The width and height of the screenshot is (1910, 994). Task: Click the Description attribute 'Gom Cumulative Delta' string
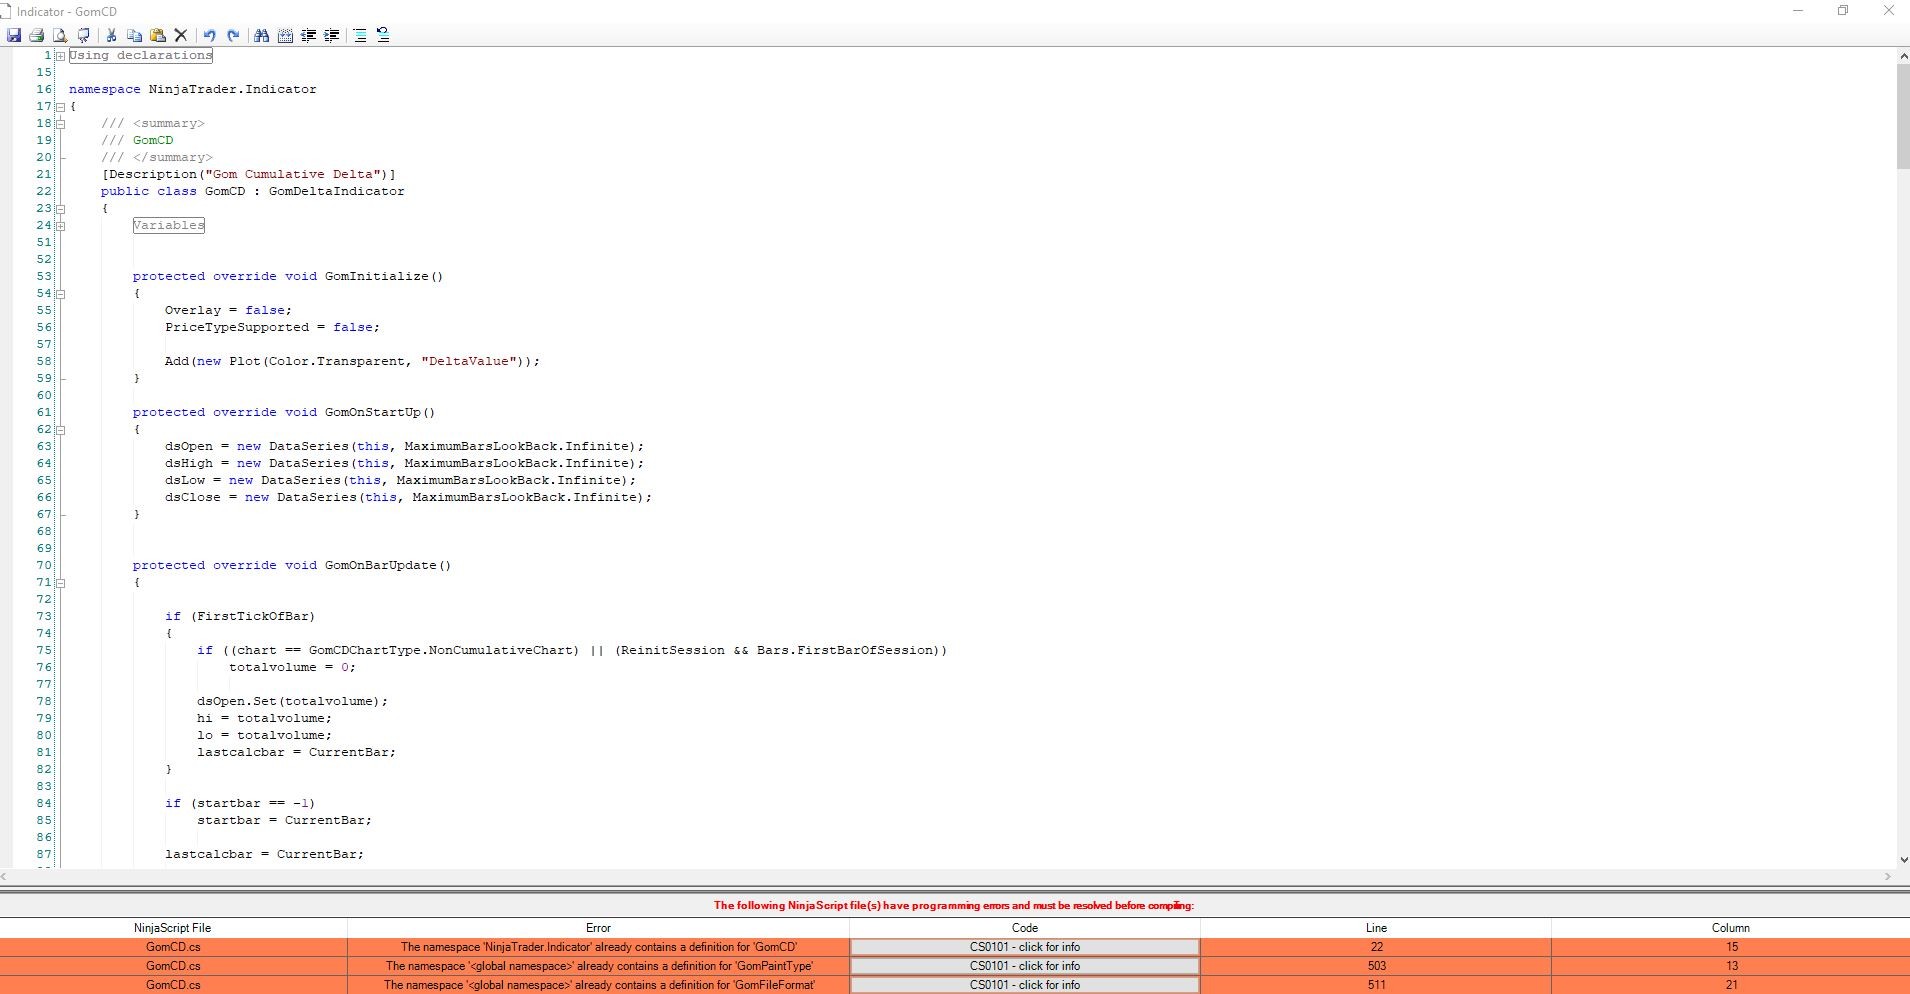(x=293, y=175)
